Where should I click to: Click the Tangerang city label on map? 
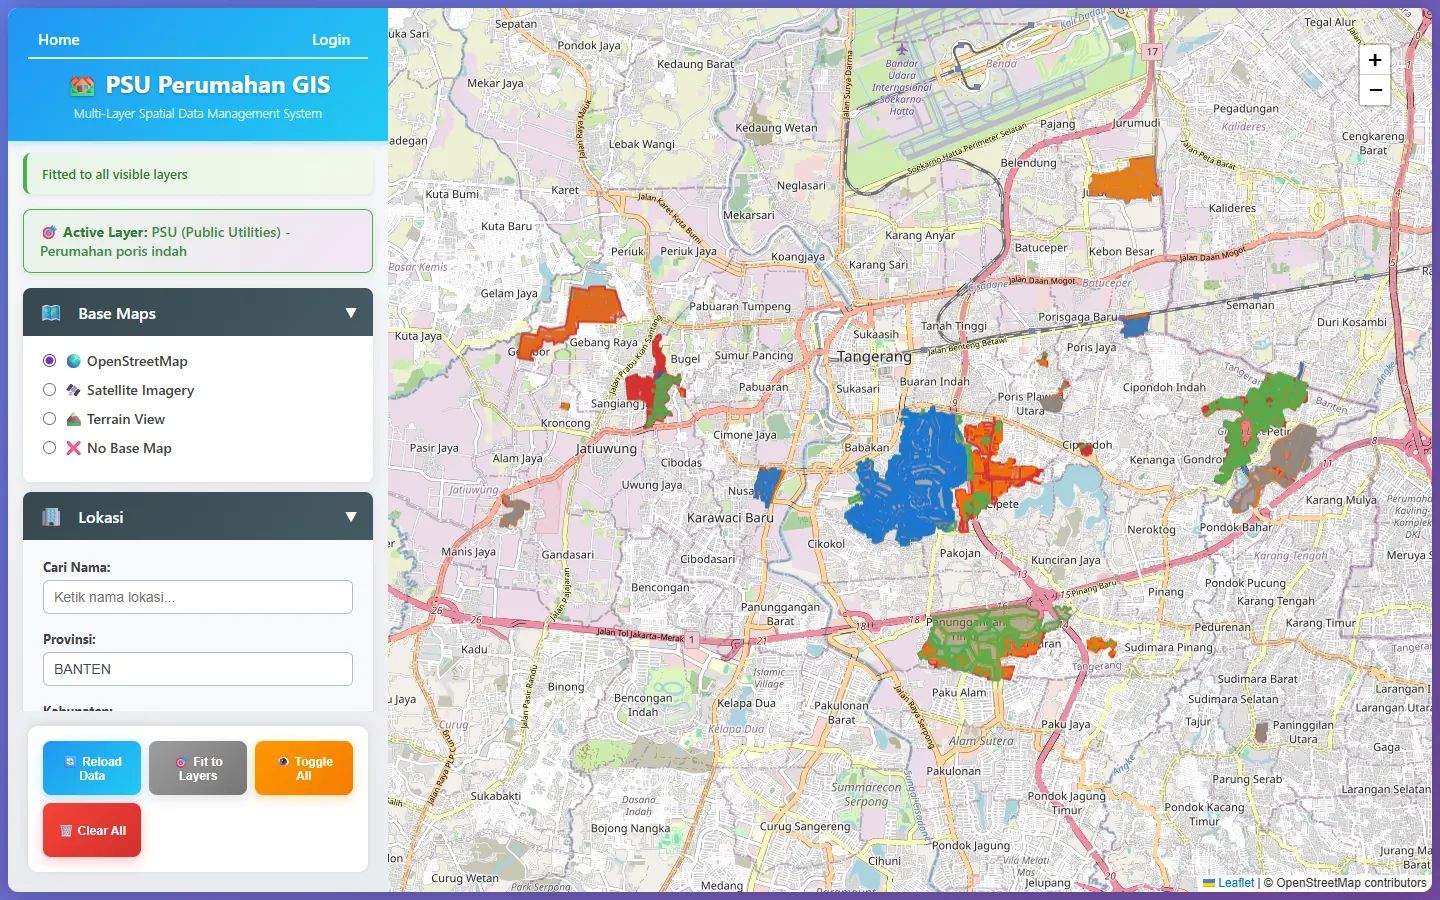coord(874,357)
